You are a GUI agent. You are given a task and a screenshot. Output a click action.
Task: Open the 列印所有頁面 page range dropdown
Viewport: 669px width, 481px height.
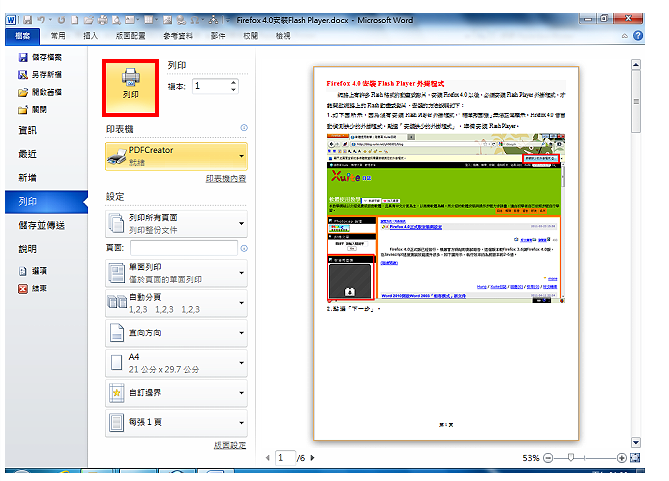pos(176,224)
